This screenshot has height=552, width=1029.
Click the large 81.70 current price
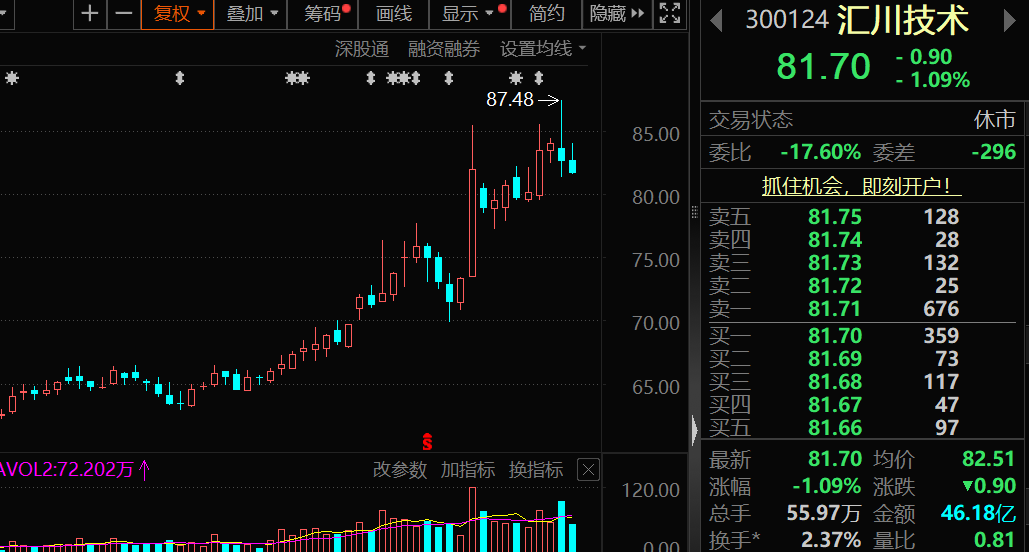pyautogui.click(x=823, y=67)
